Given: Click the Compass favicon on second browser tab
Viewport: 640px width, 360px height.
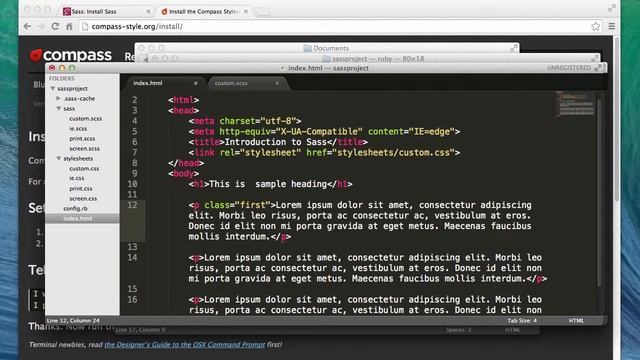Looking at the screenshot, I should tap(164, 11).
